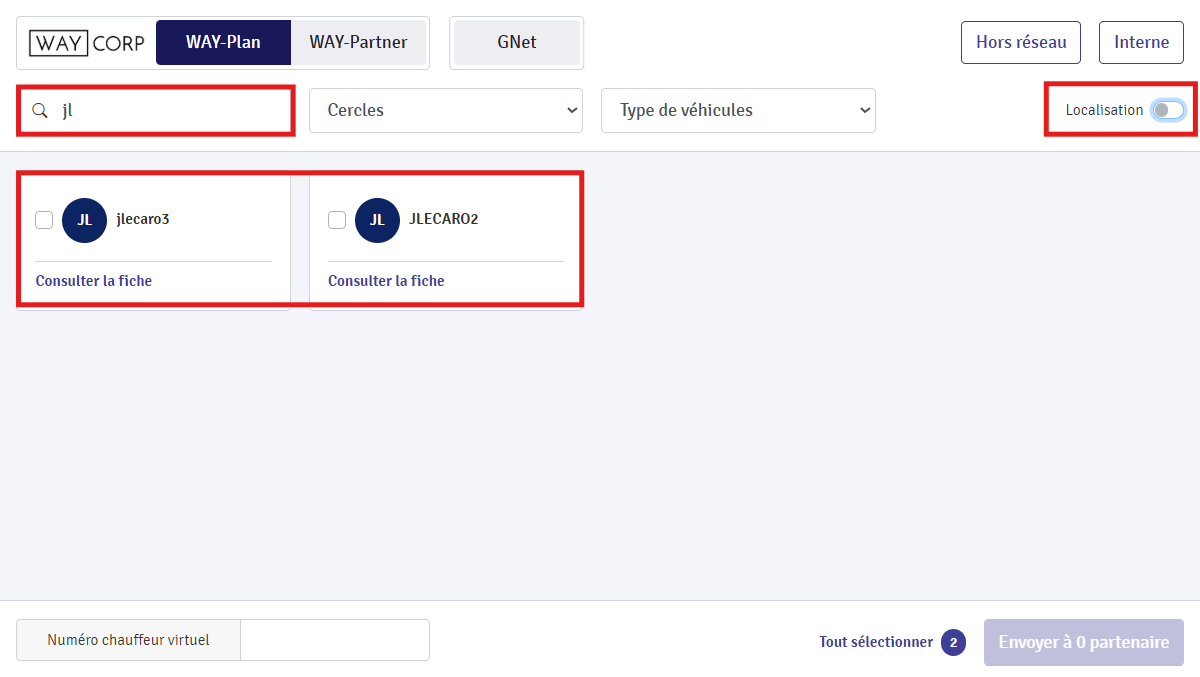The image size is (1200, 677).
Task: Focus the Numéro chauffeur virtuel input field
Action: 335,640
